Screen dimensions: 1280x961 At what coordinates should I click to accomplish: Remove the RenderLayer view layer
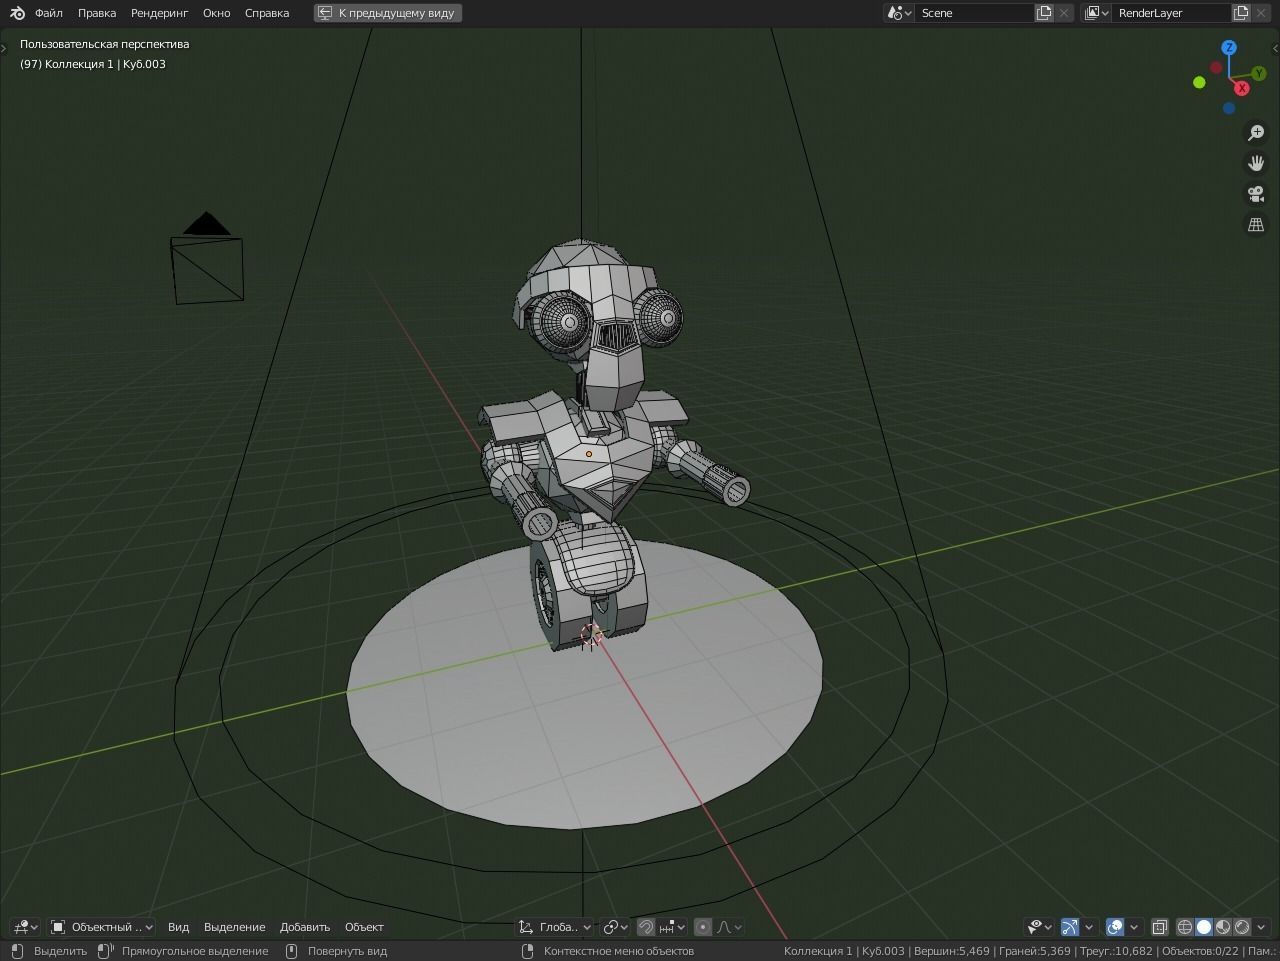tap(1261, 13)
